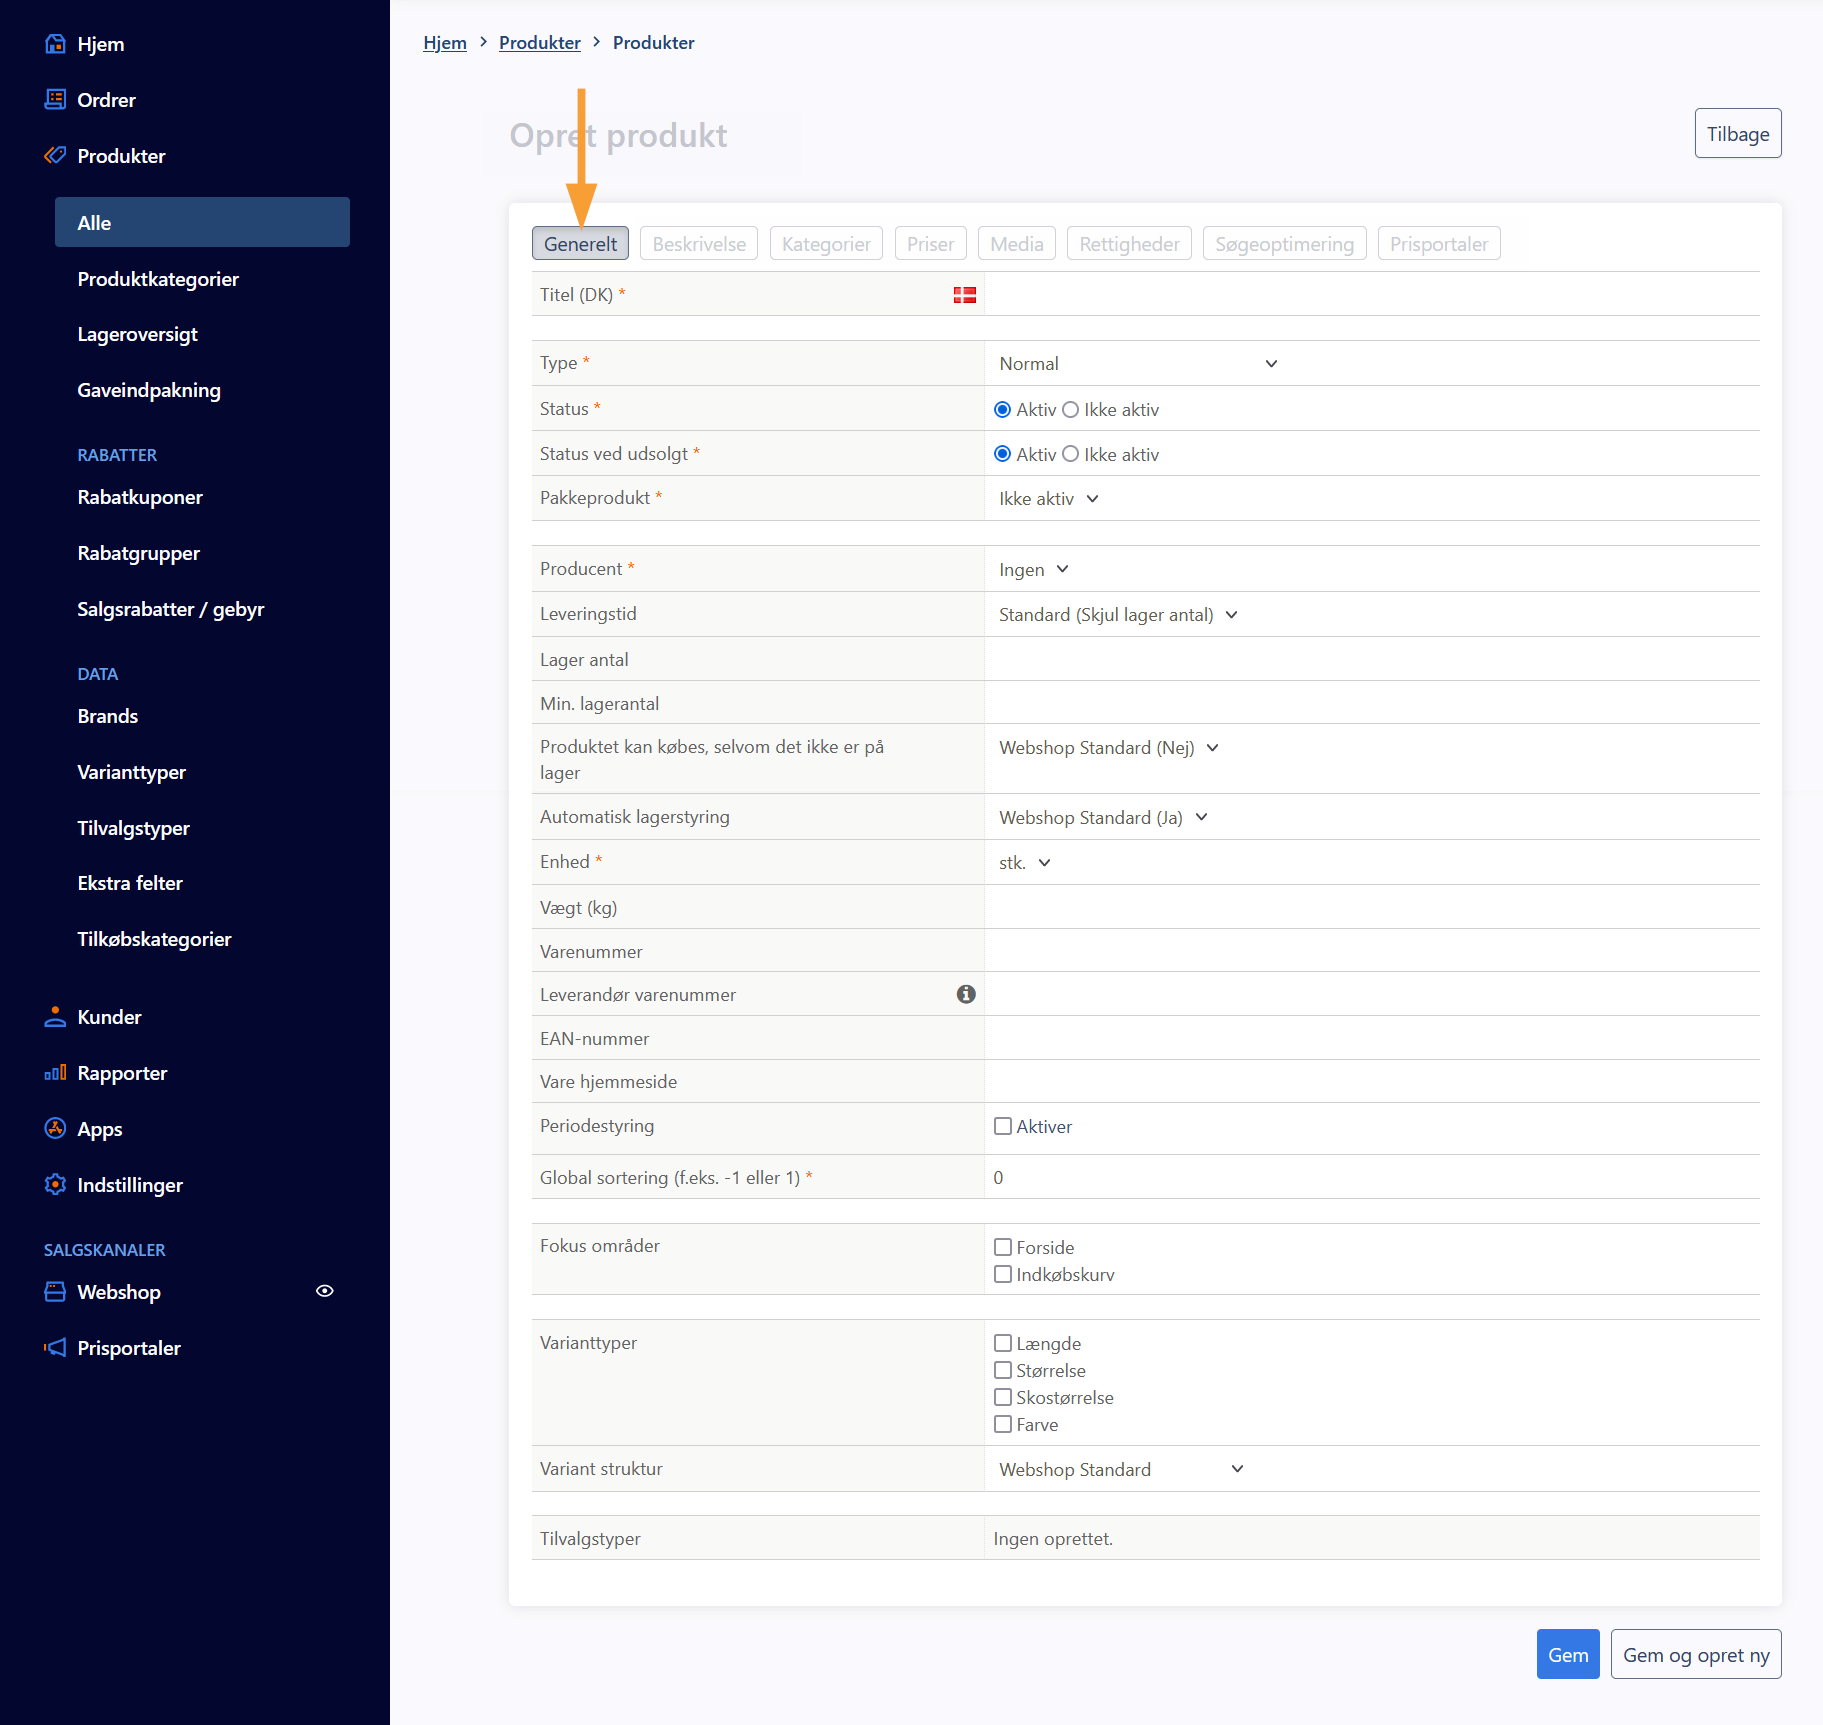Image resolution: width=1823 pixels, height=1725 pixels.
Task: Open the Automatisk lagerstyring dropdown
Action: (x=1103, y=818)
